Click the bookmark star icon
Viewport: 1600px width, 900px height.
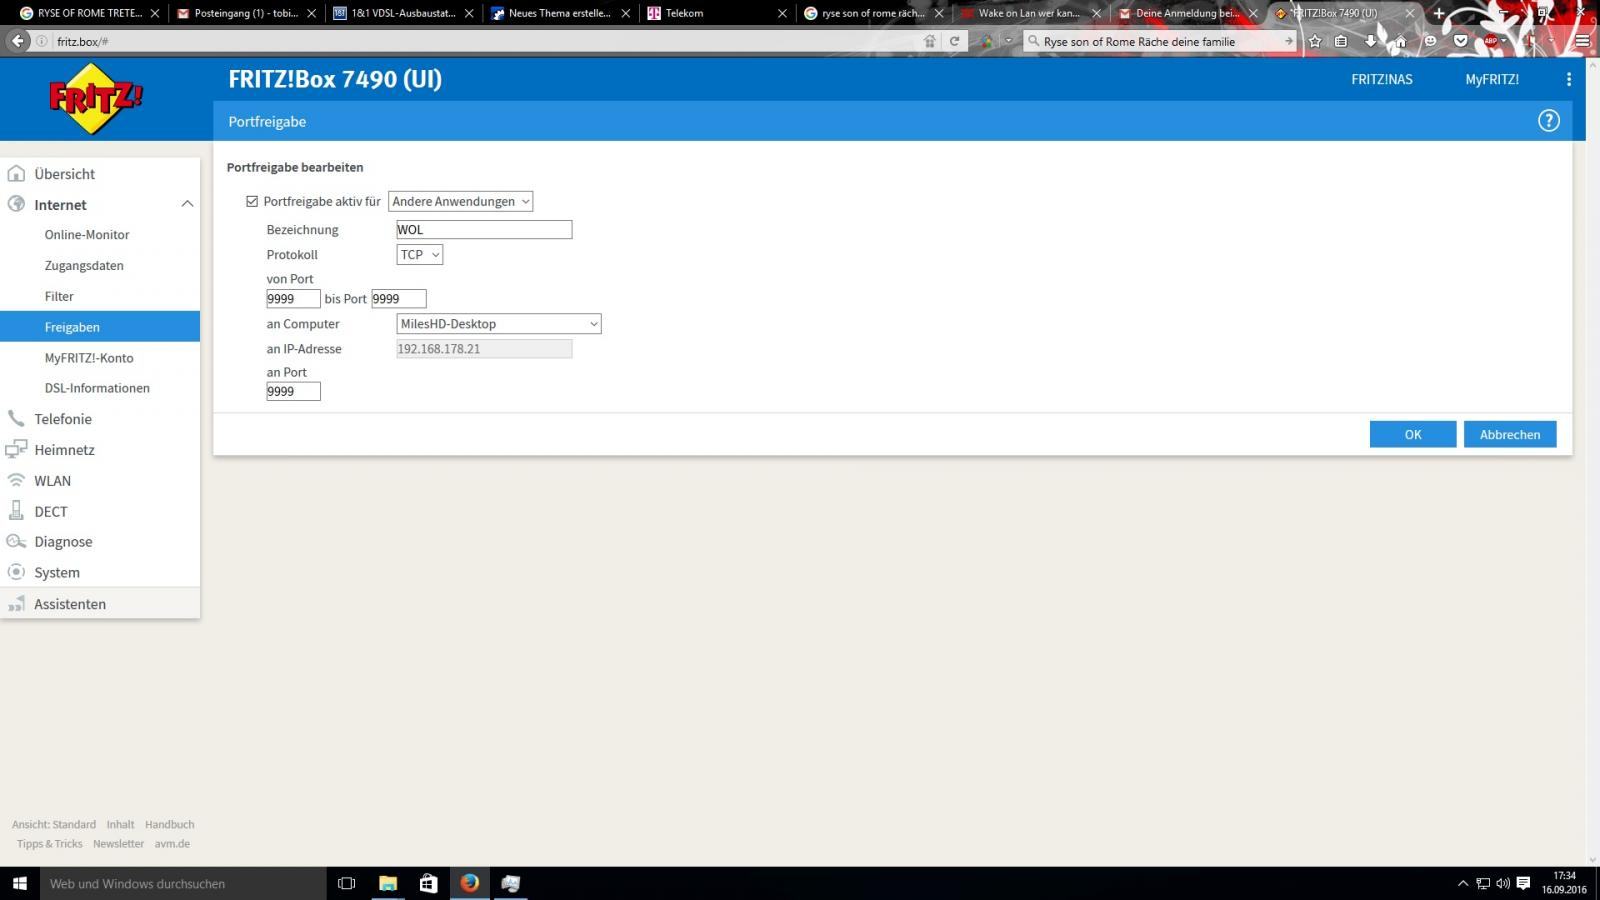tap(1315, 41)
